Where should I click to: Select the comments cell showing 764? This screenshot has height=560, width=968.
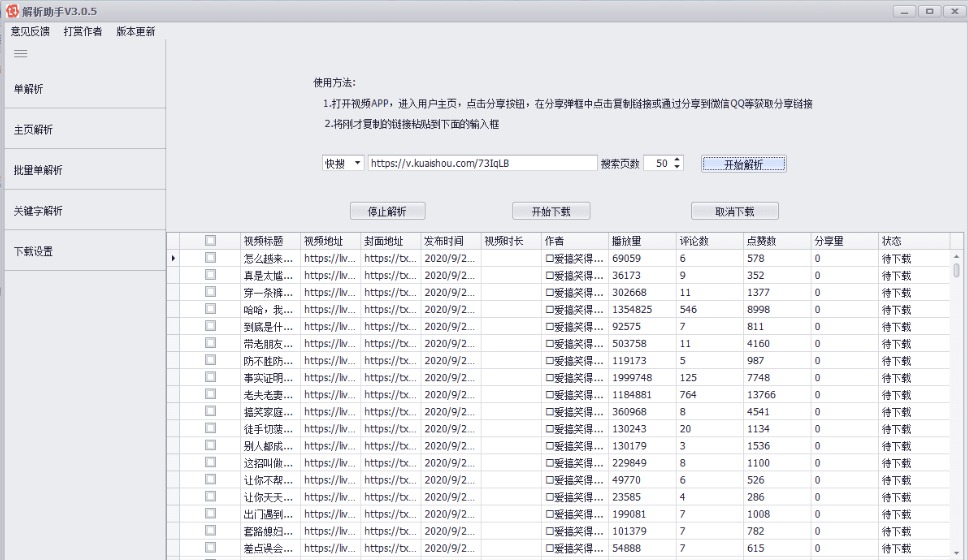click(x=710, y=395)
